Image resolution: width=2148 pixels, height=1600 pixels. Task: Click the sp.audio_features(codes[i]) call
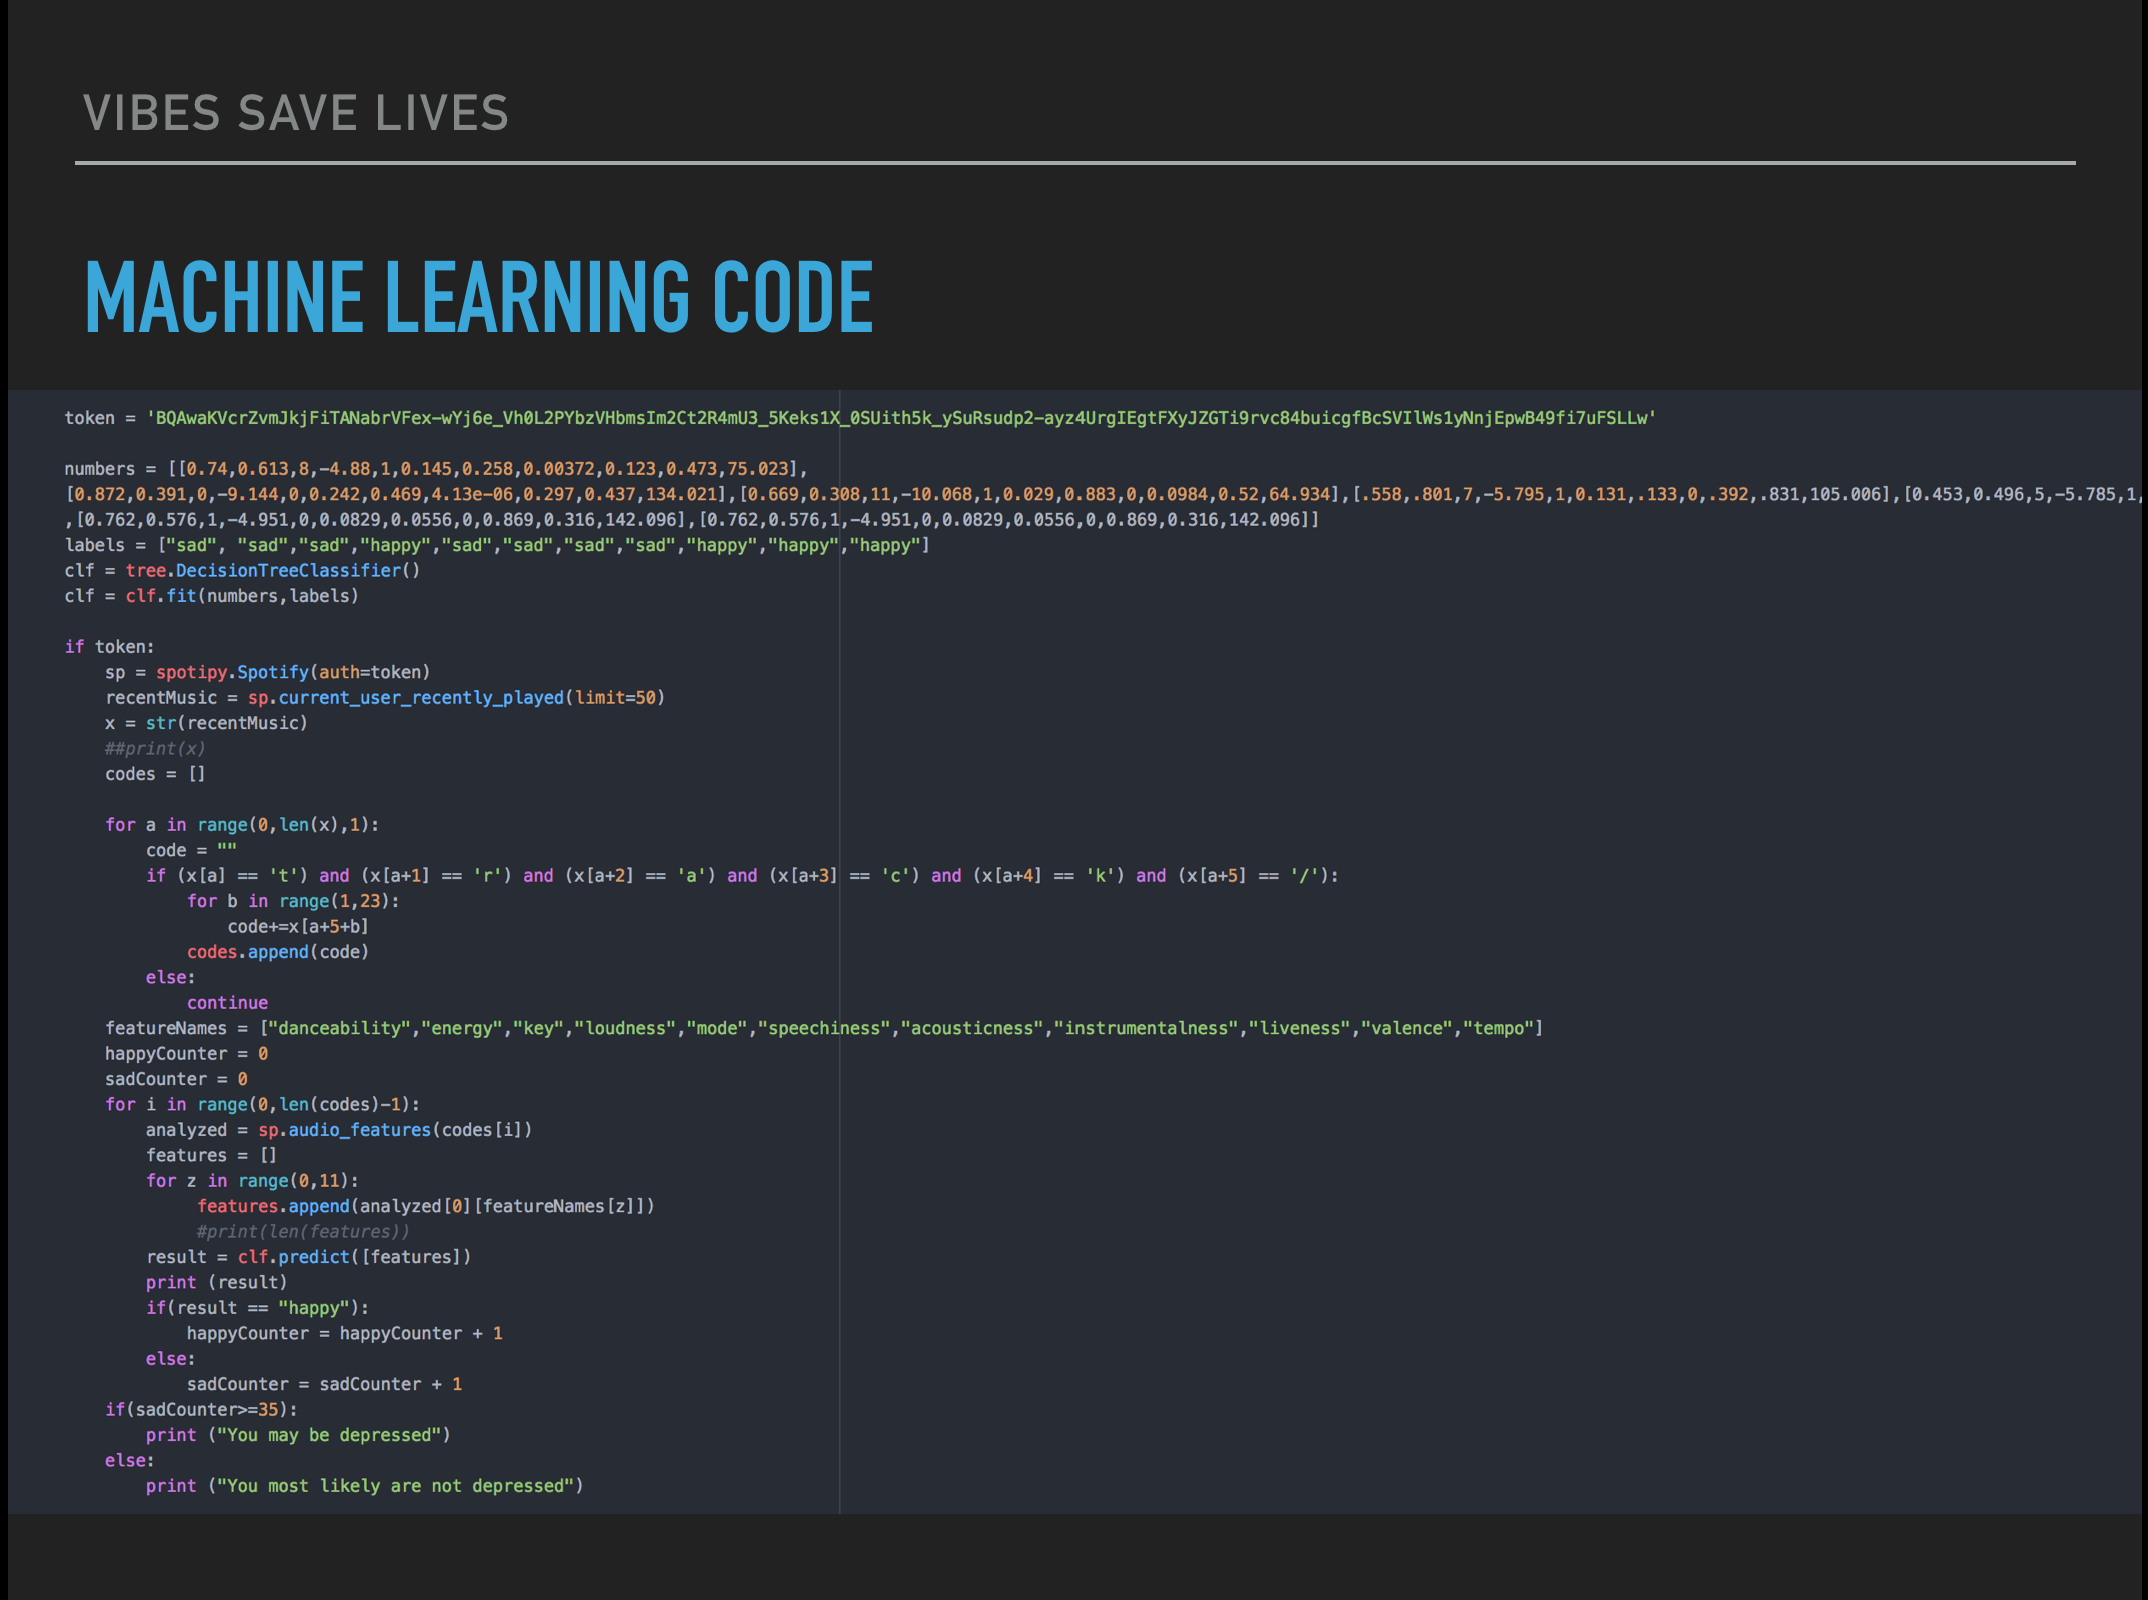395,1130
